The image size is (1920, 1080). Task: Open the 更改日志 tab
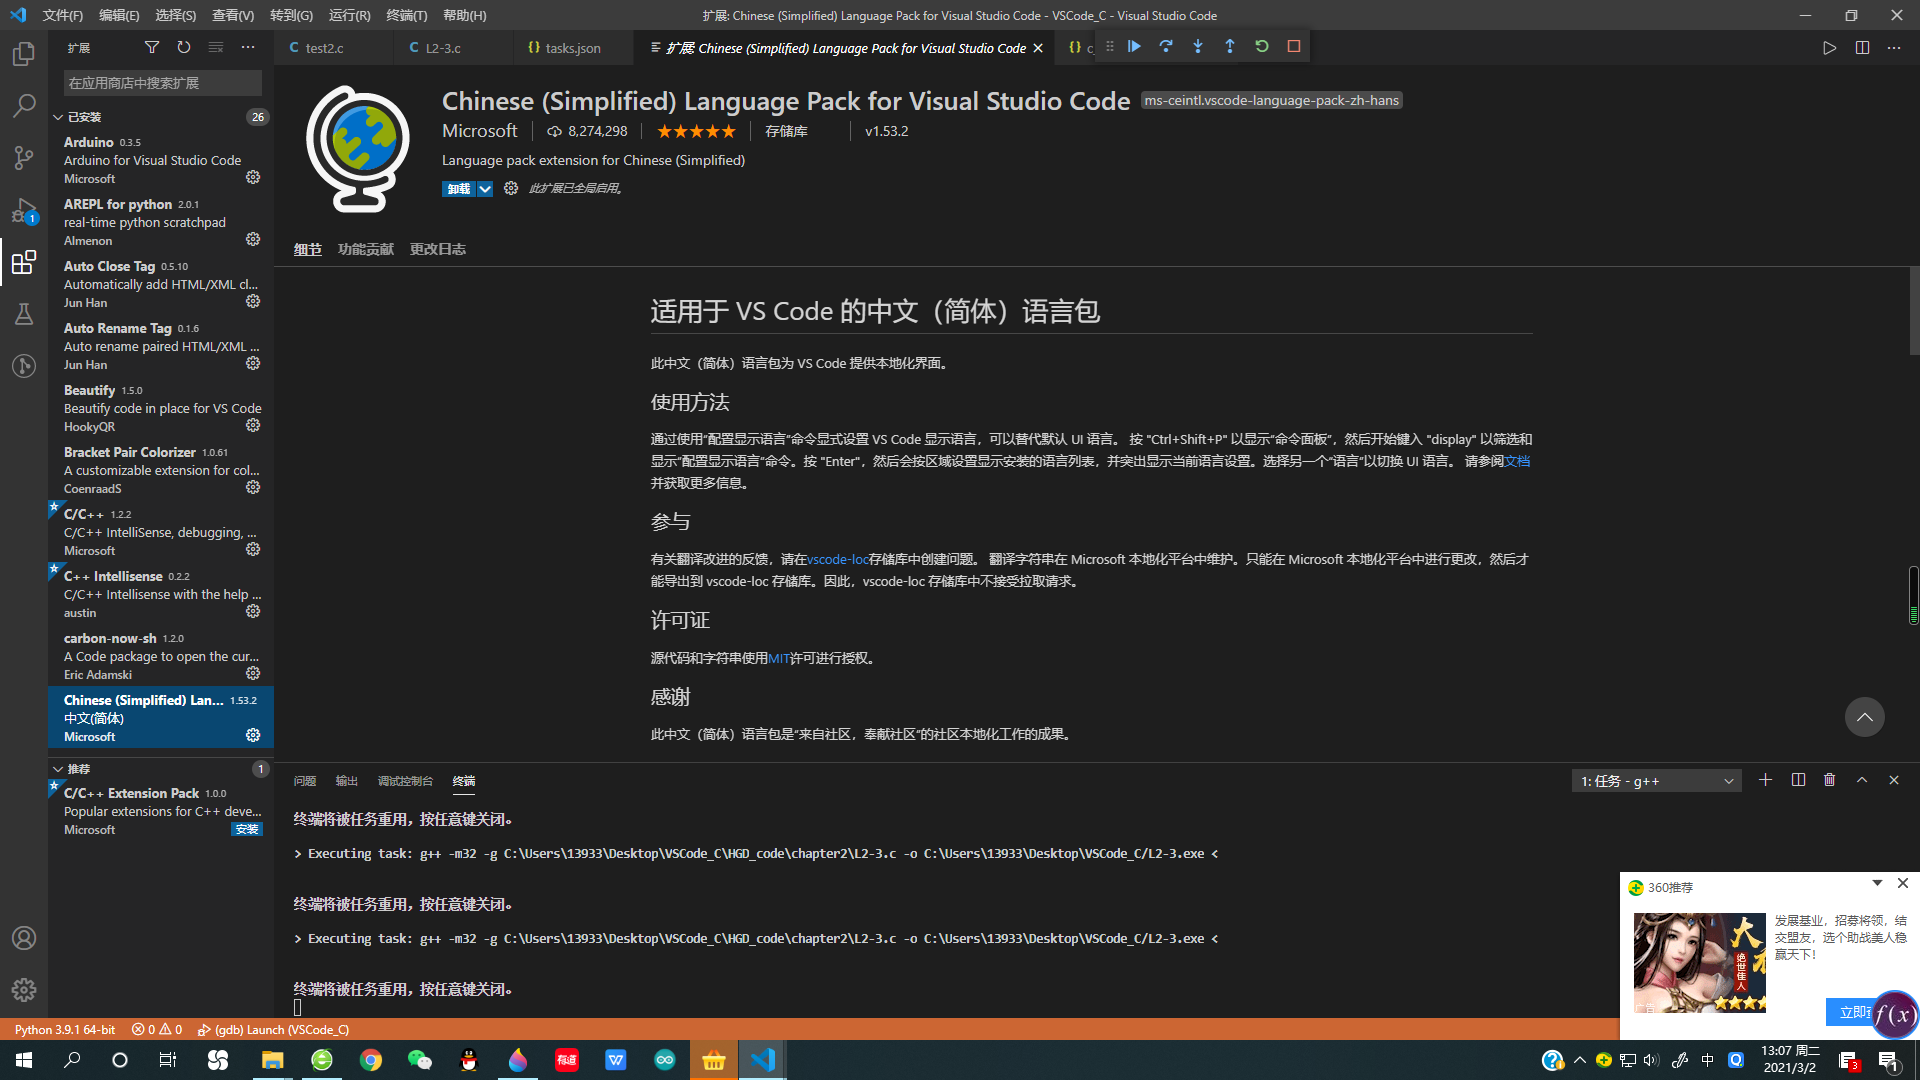tap(438, 249)
